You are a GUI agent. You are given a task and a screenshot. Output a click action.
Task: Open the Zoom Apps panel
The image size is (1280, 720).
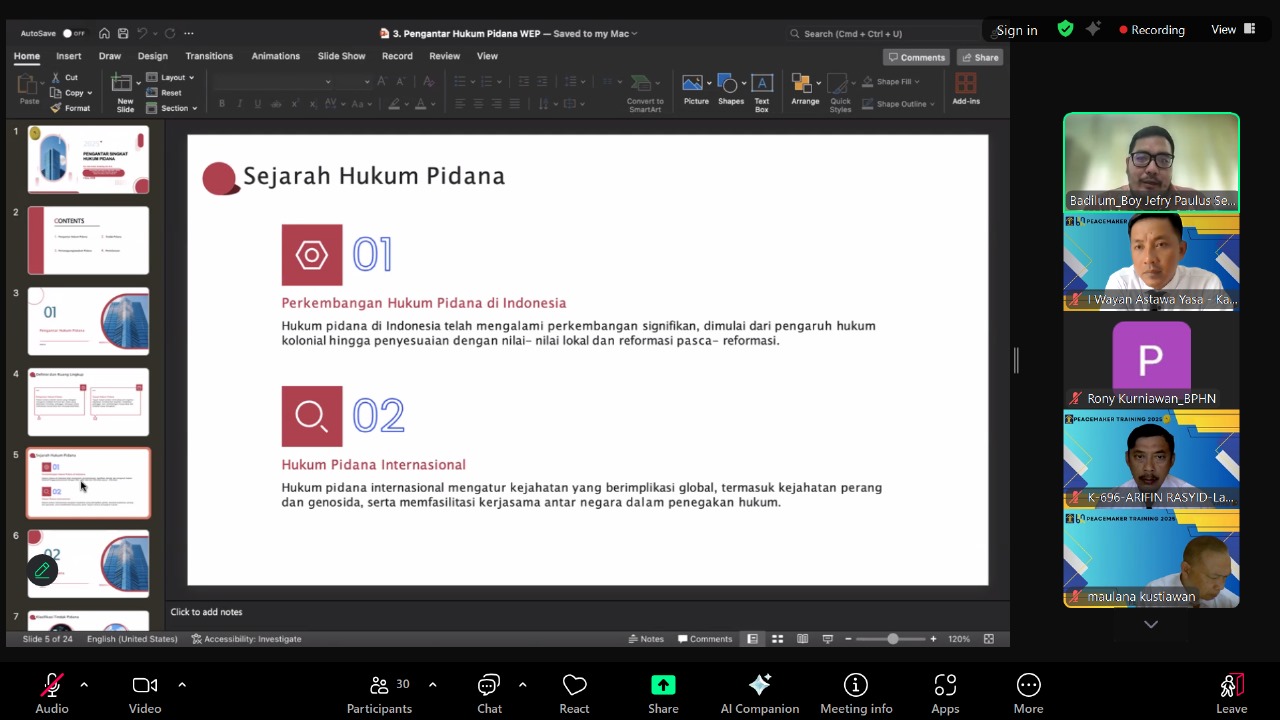(x=945, y=686)
